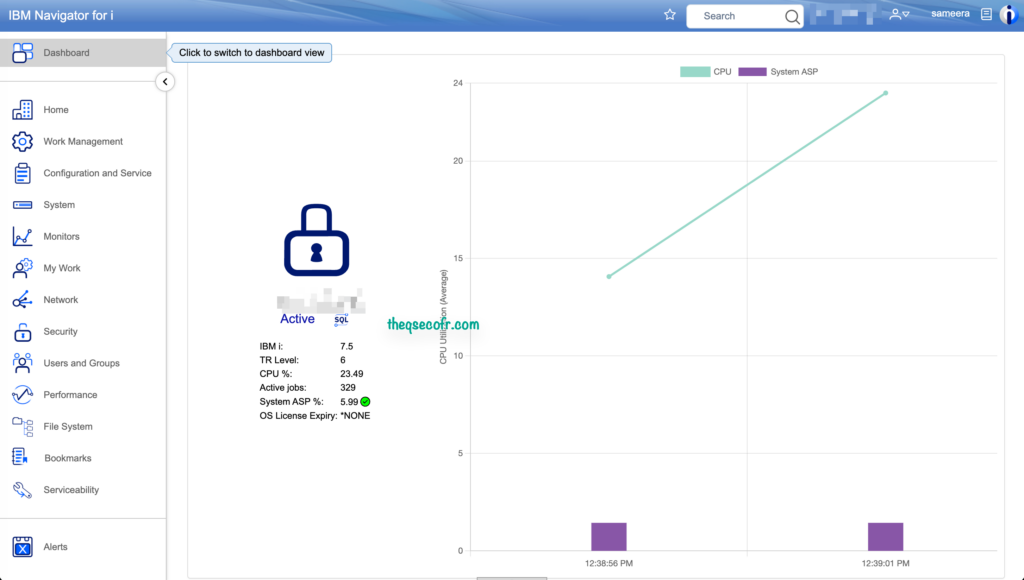Click the IBM Navigator for i title
1024x580 pixels.
tap(61, 15)
